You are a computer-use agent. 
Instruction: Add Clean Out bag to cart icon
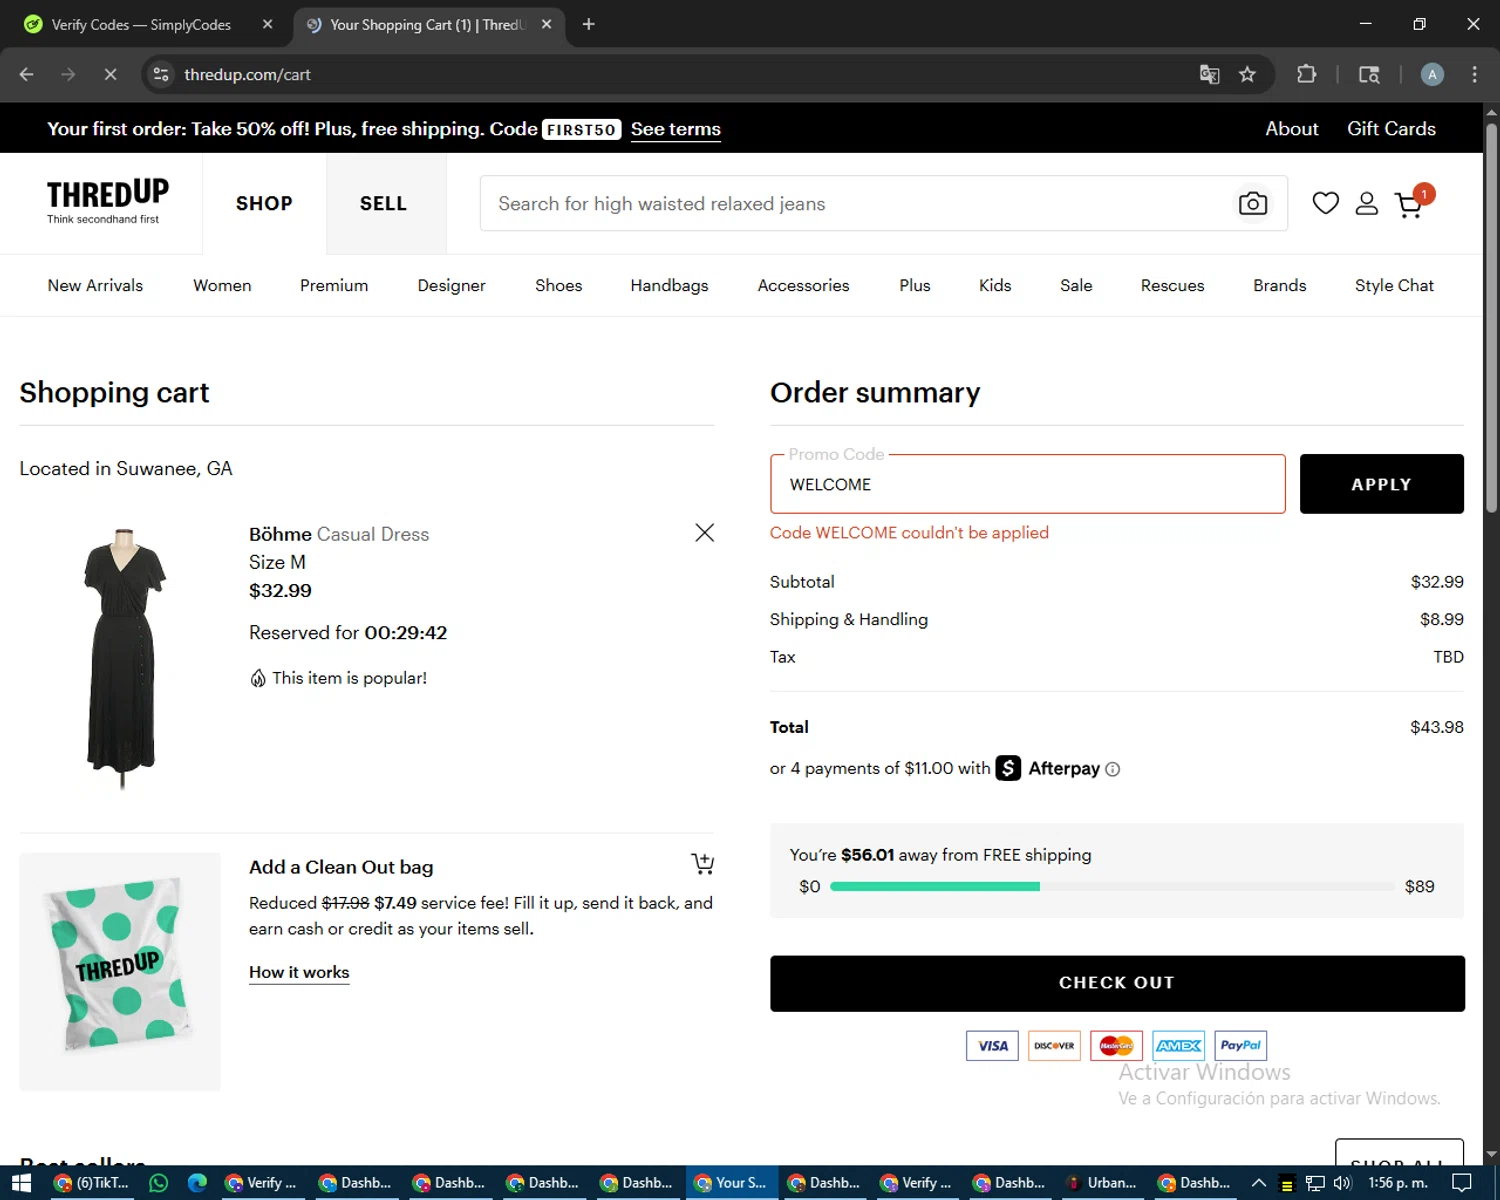point(703,863)
